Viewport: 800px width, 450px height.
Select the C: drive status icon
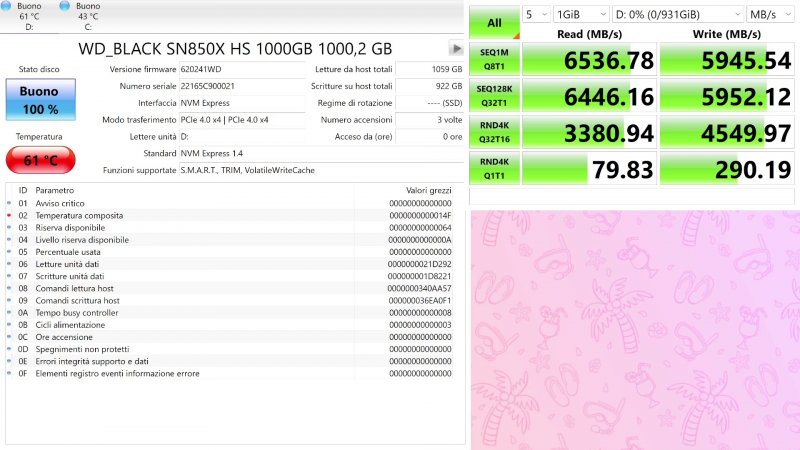[x=64, y=6]
